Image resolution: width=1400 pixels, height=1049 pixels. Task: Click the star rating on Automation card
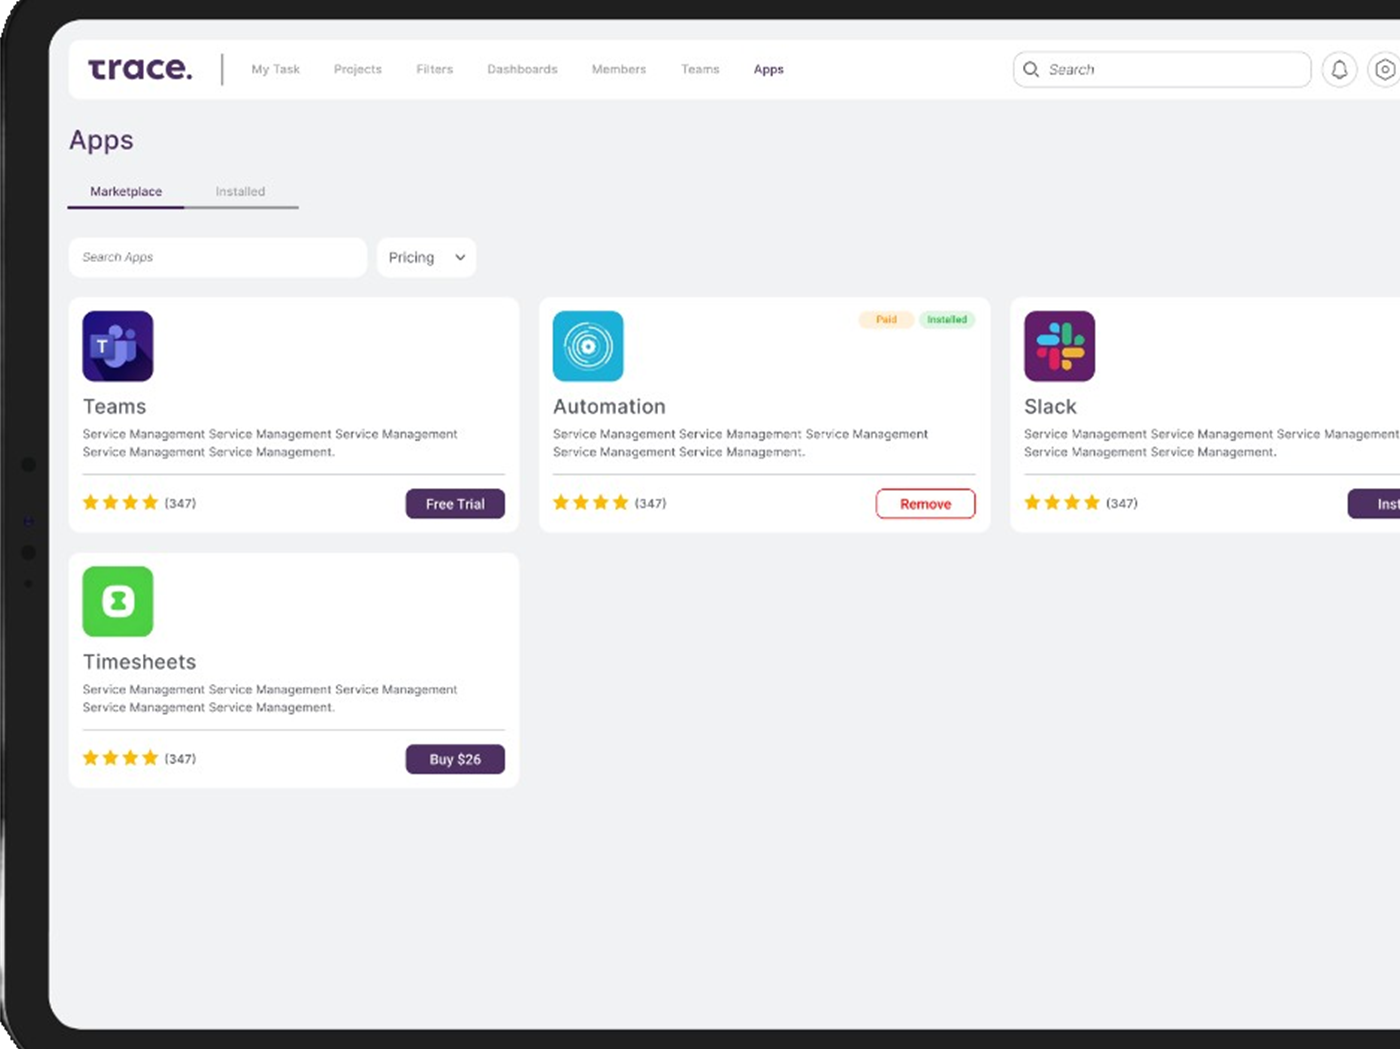pyautogui.click(x=591, y=502)
